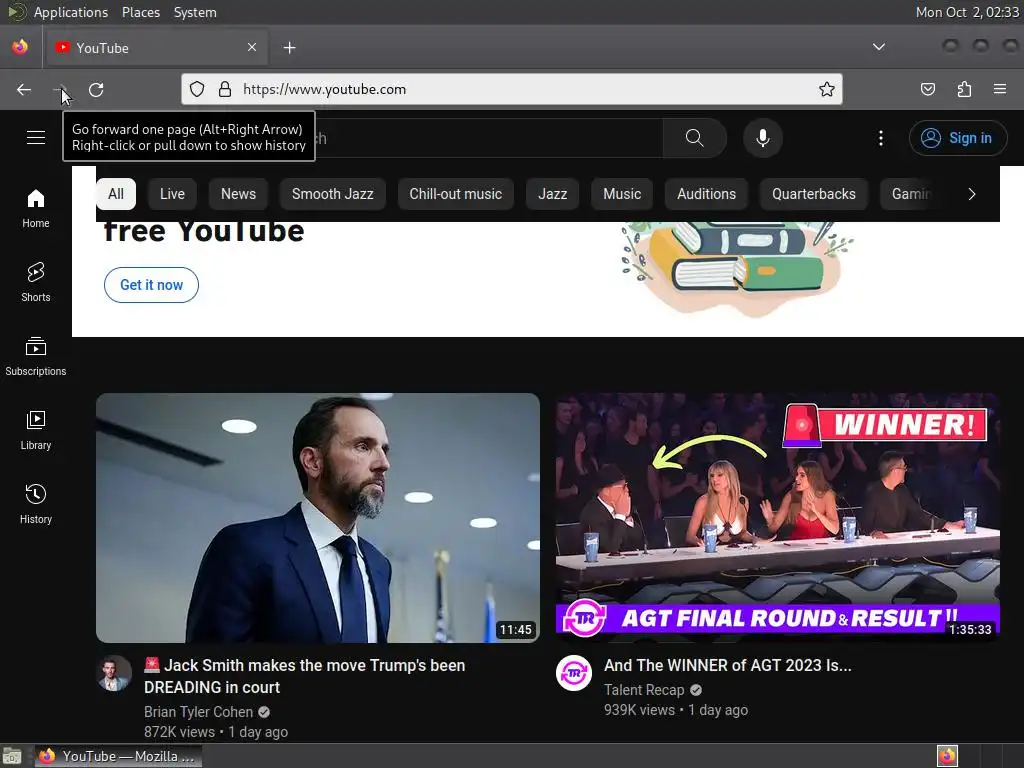
Task: Save page to Pocket
Action: coord(927,89)
